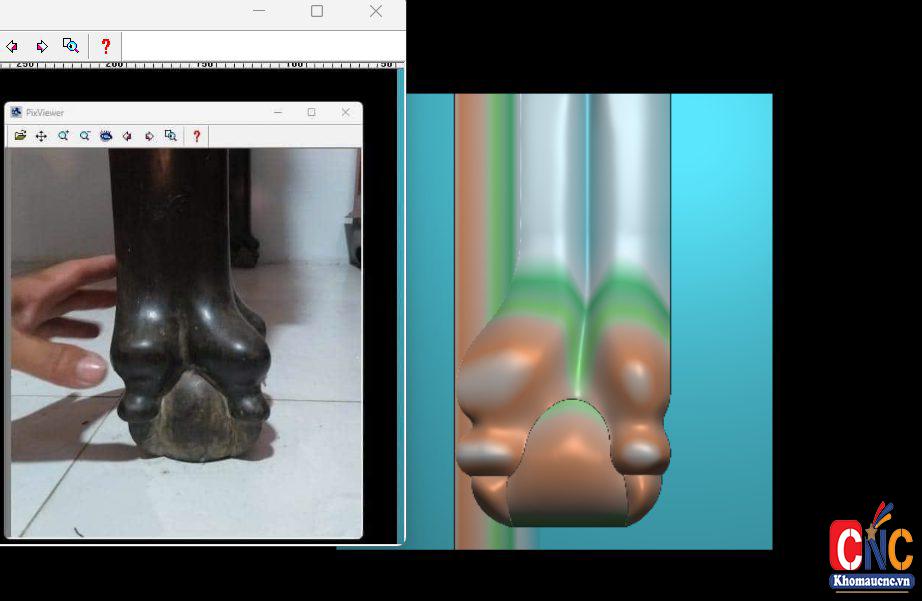Click the zoom in magnifier in PixViewer
The height and width of the screenshot is (601, 922).
pos(63,136)
